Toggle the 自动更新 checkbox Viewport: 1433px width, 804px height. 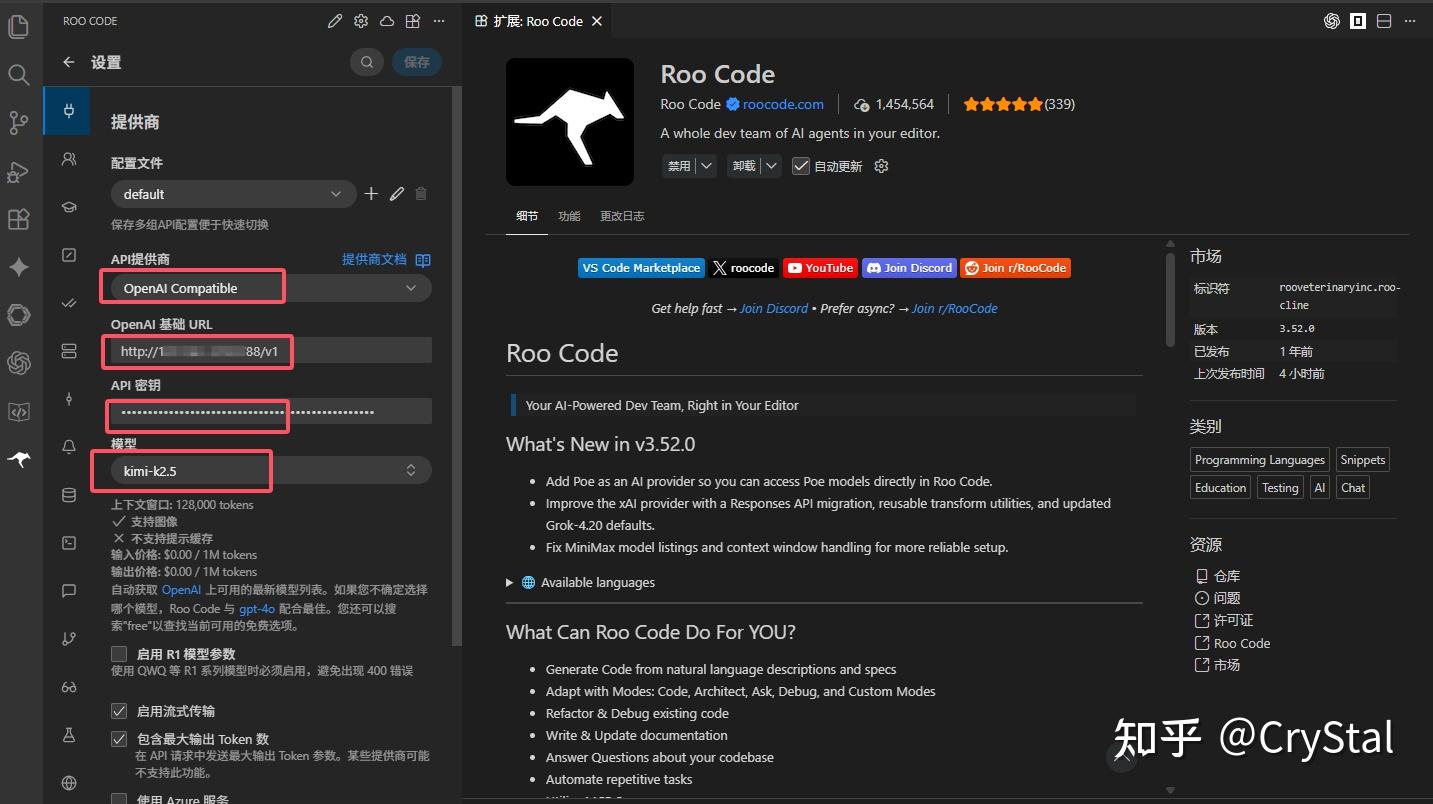point(801,166)
